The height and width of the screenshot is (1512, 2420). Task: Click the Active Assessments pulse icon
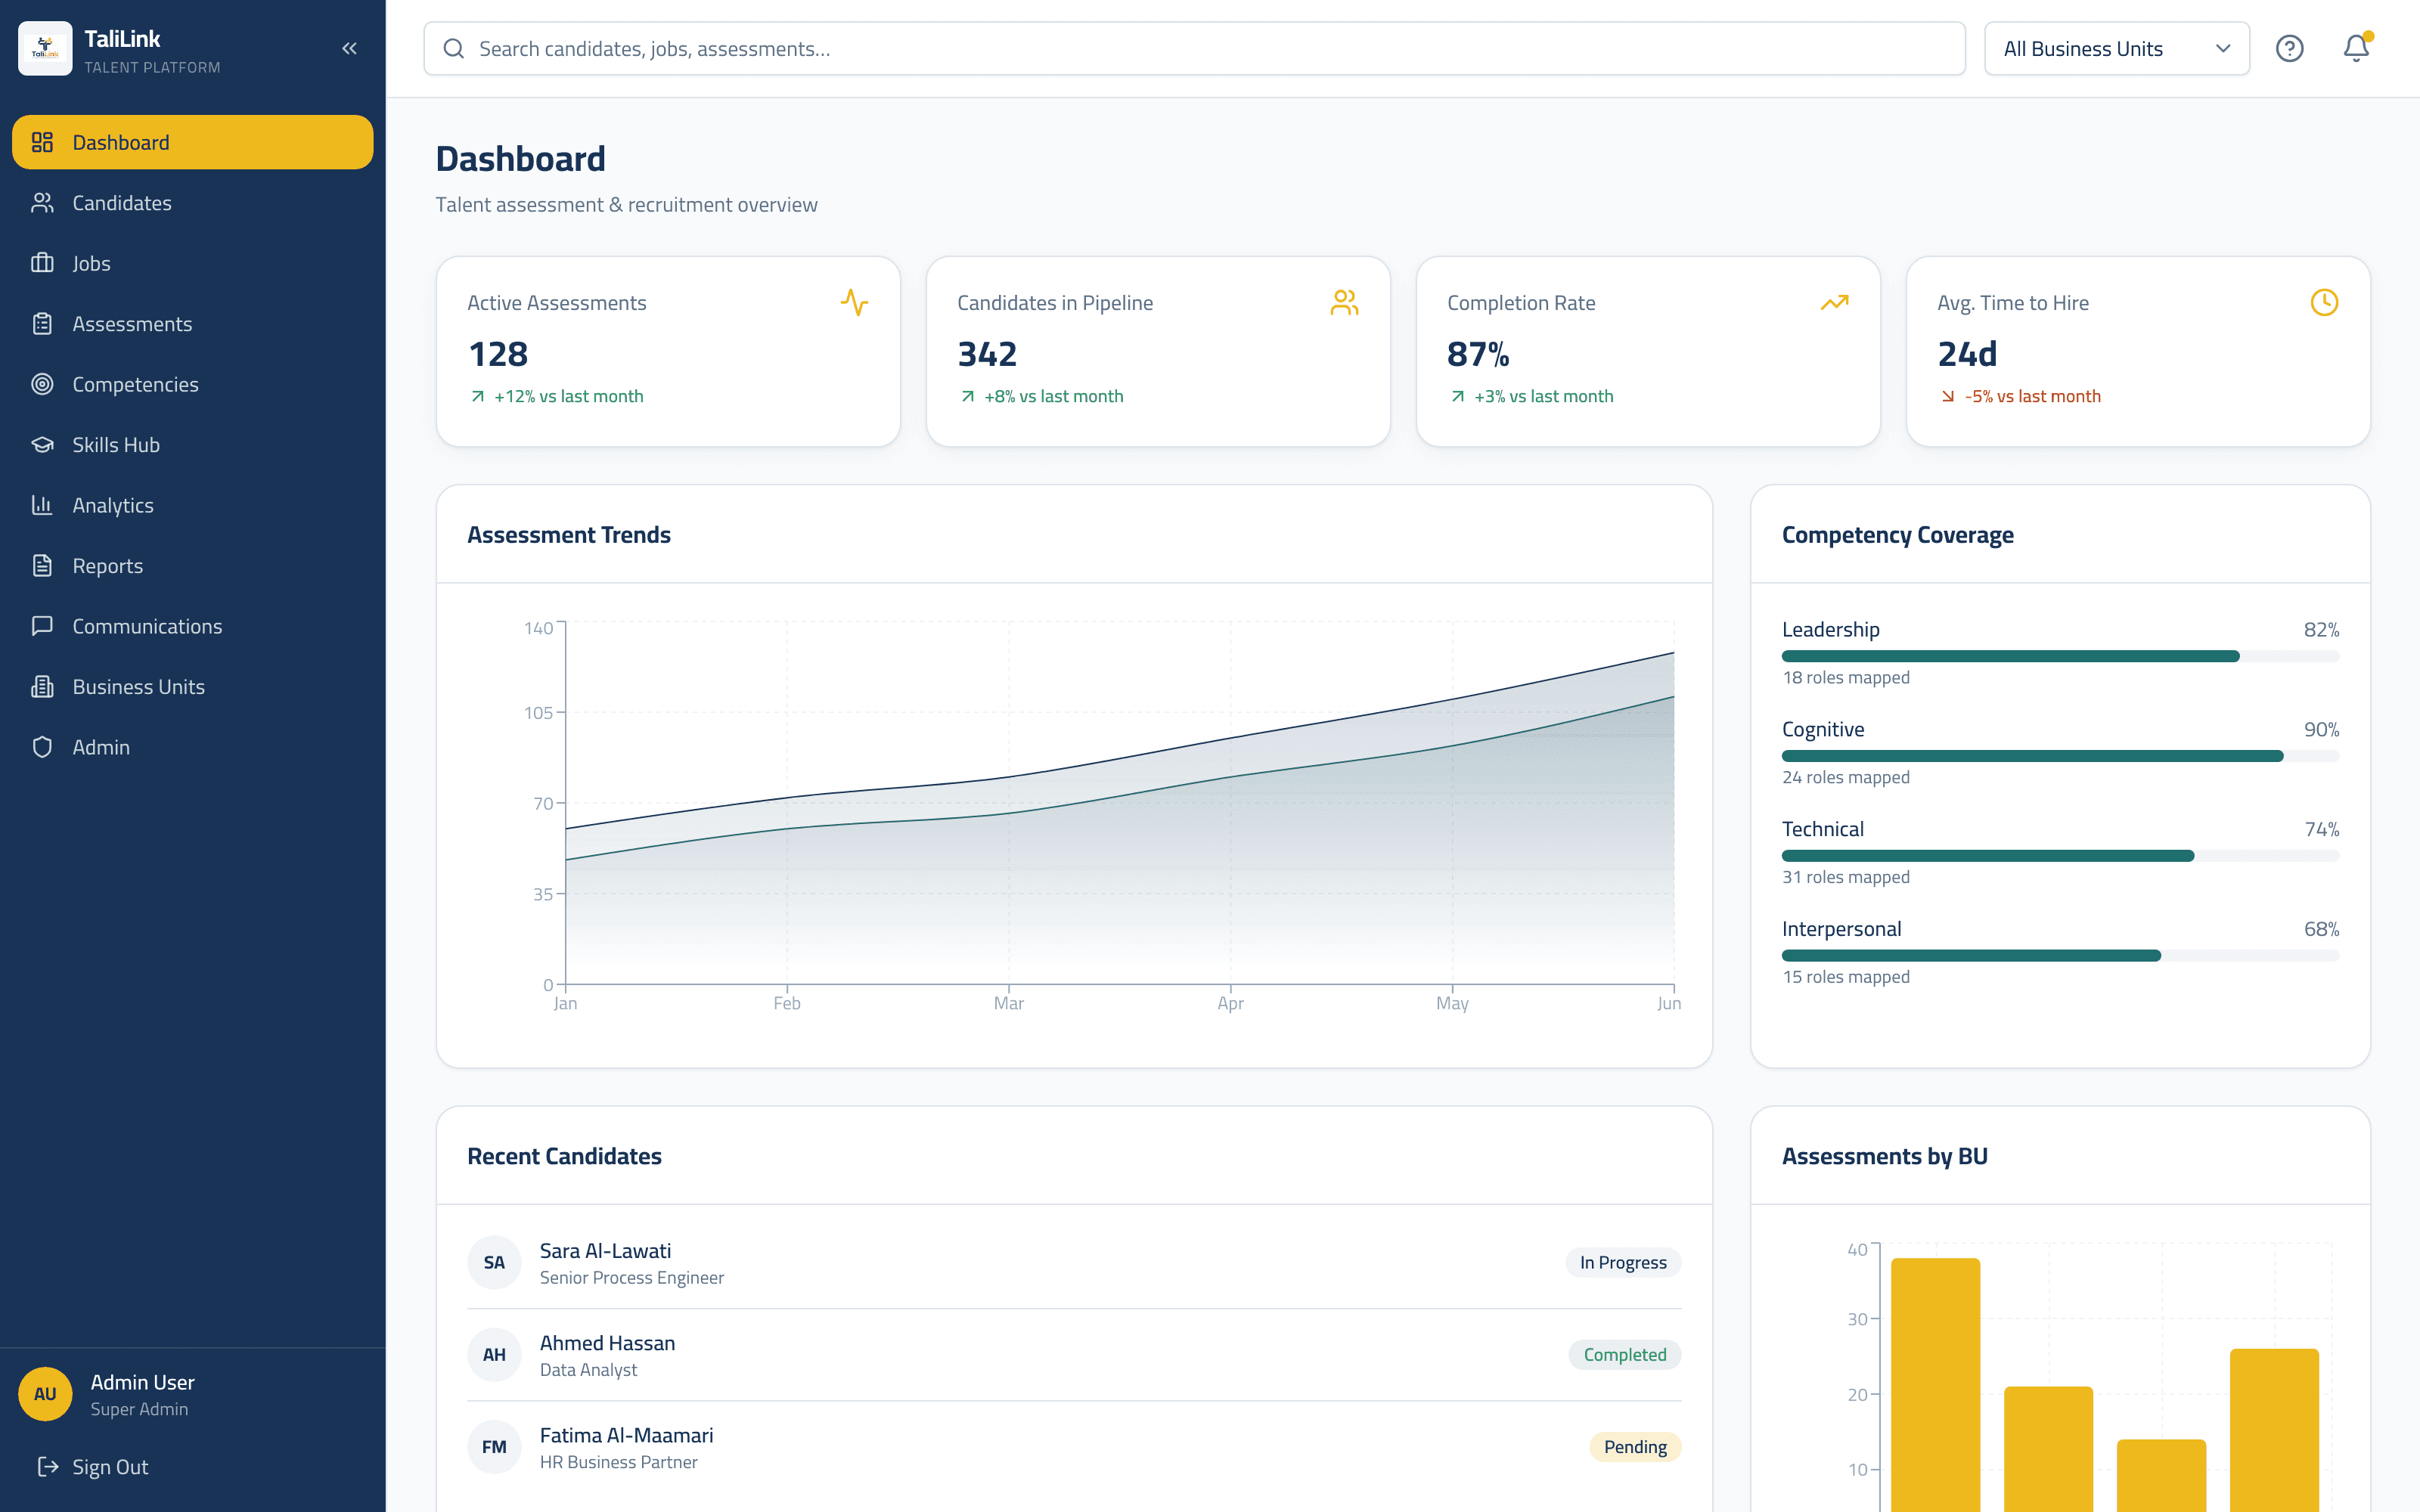point(854,302)
